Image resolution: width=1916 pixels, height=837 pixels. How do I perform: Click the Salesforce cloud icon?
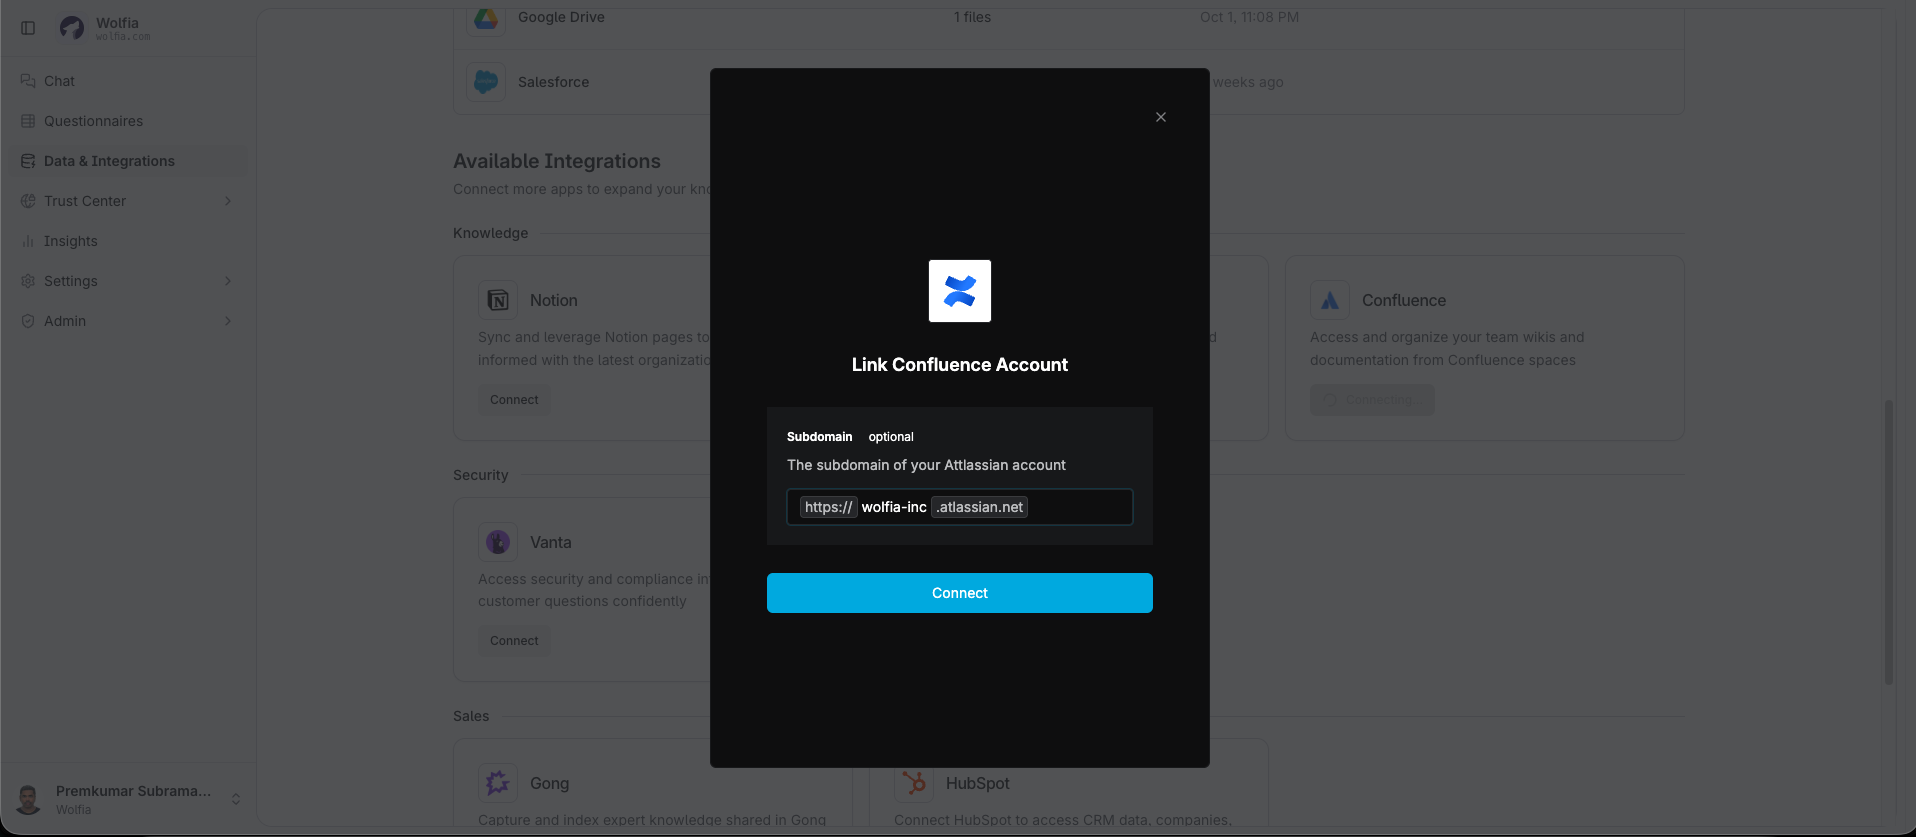click(486, 82)
